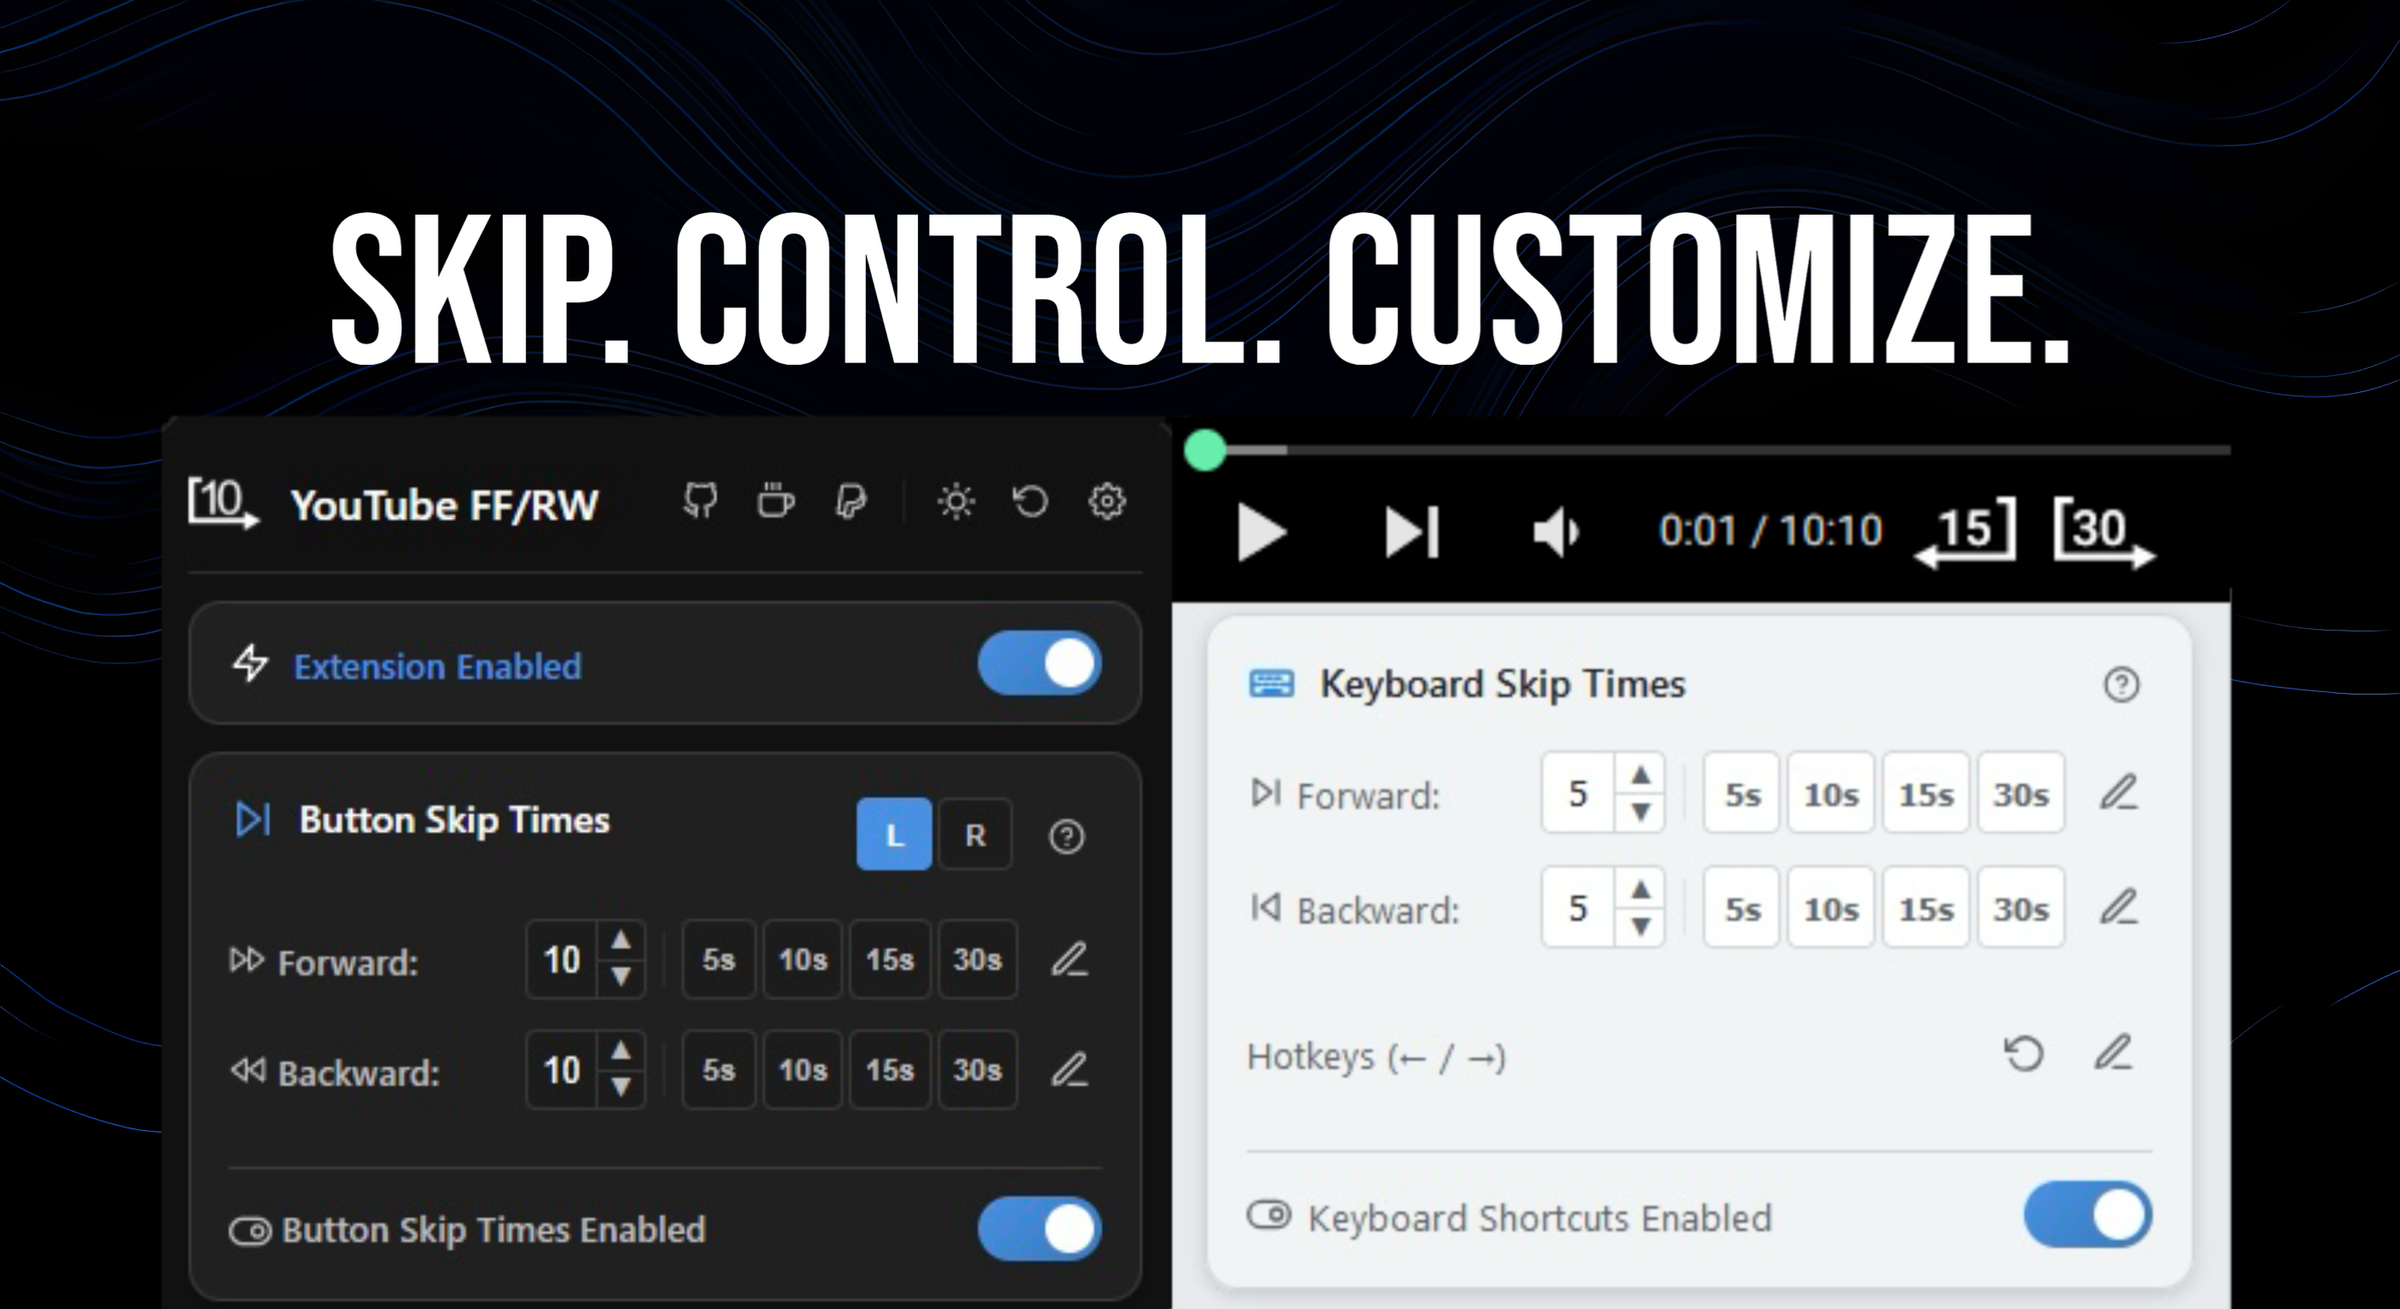Viewport: 2400px width, 1309px height.
Task: Edit presets for keyboard Forward row
Action: pyautogui.click(x=2118, y=793)
